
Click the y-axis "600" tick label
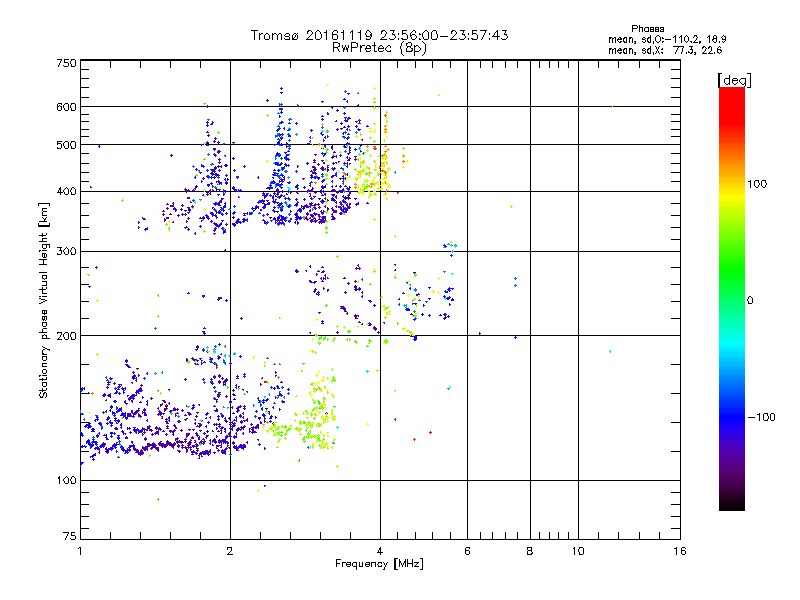[66, 107]
